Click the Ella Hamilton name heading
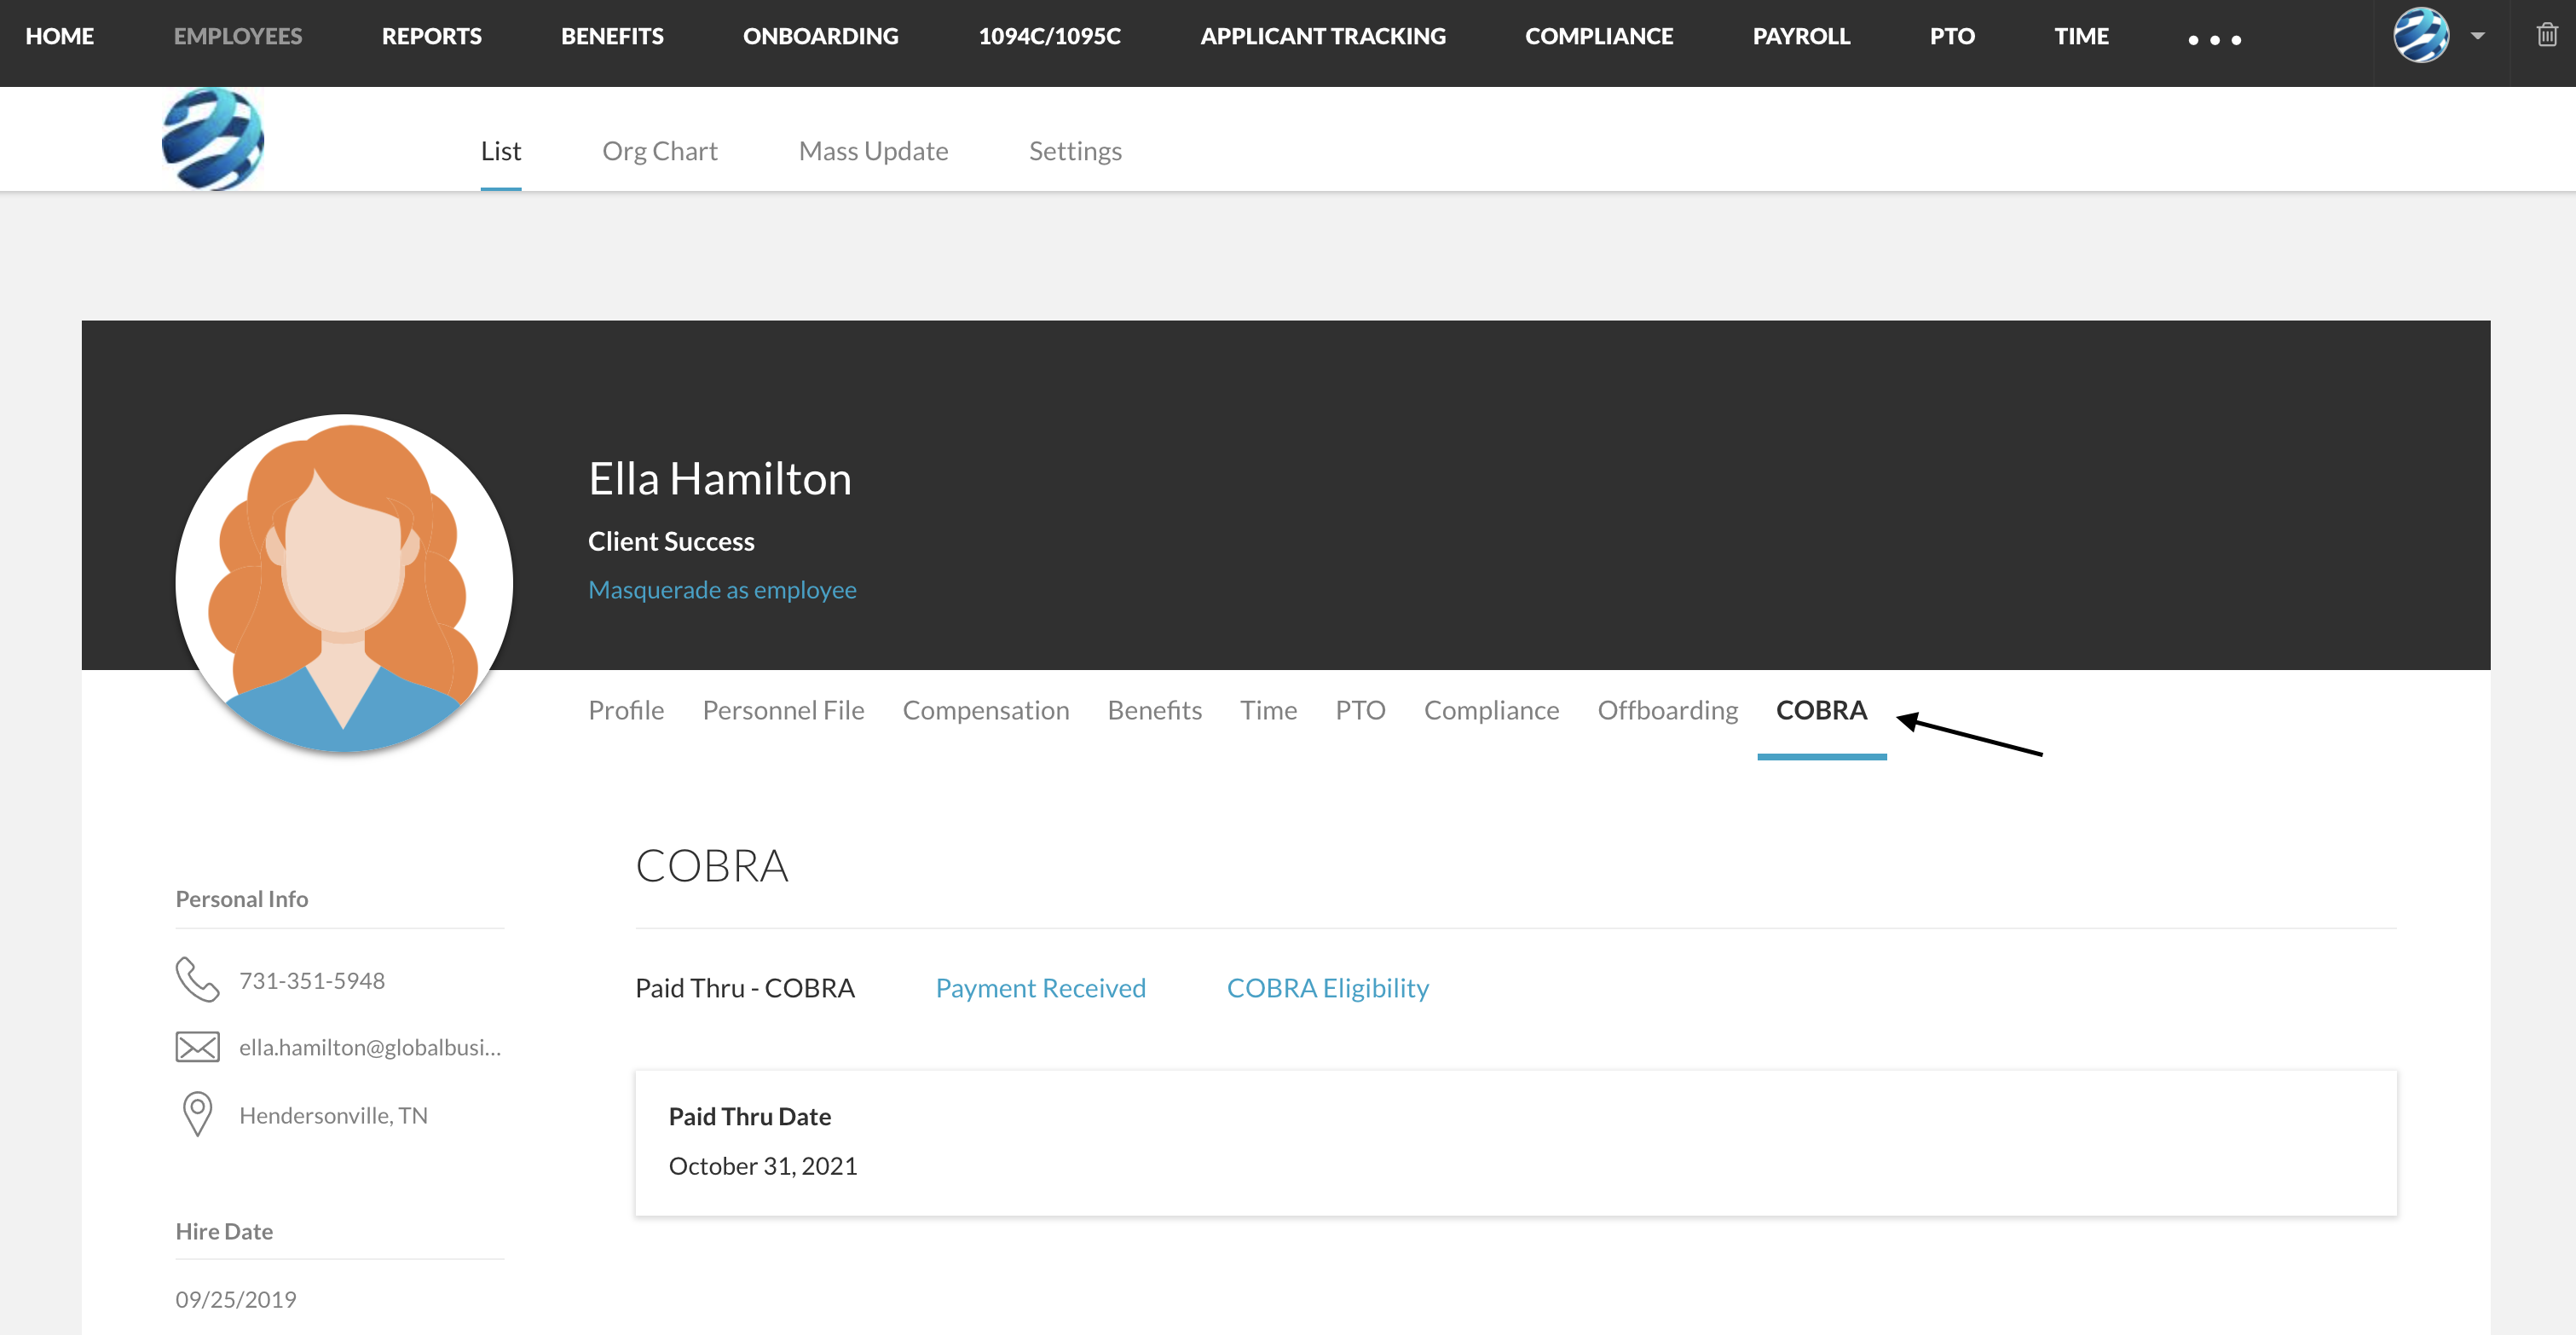2576x1335 pixels. 720,479
